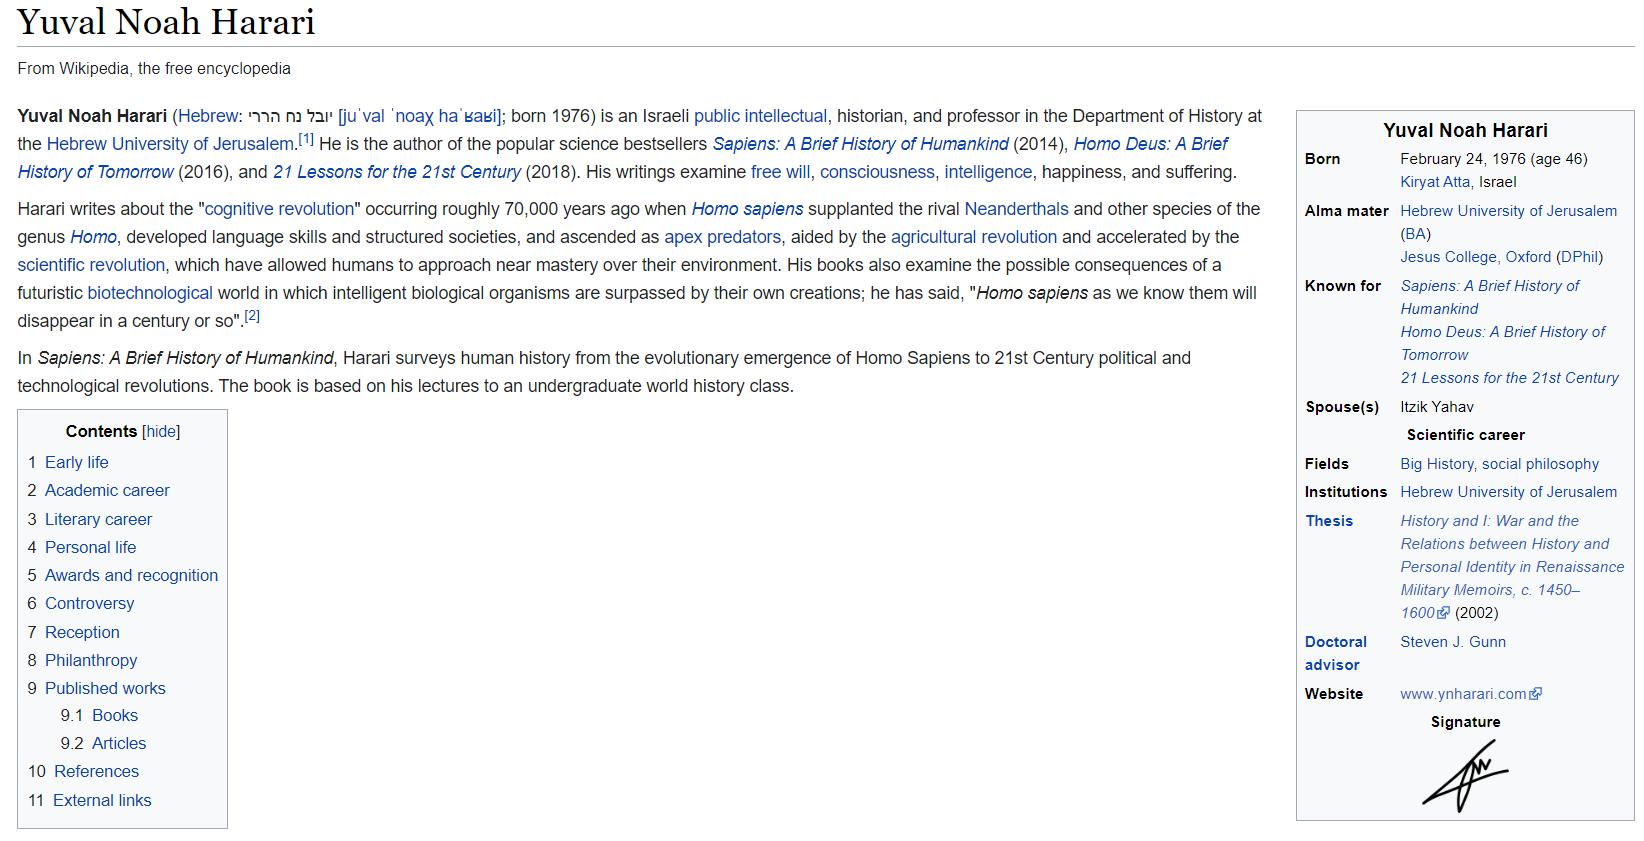Open the Philanthropy section
1644x841 pixels.
tap(91, 660)
